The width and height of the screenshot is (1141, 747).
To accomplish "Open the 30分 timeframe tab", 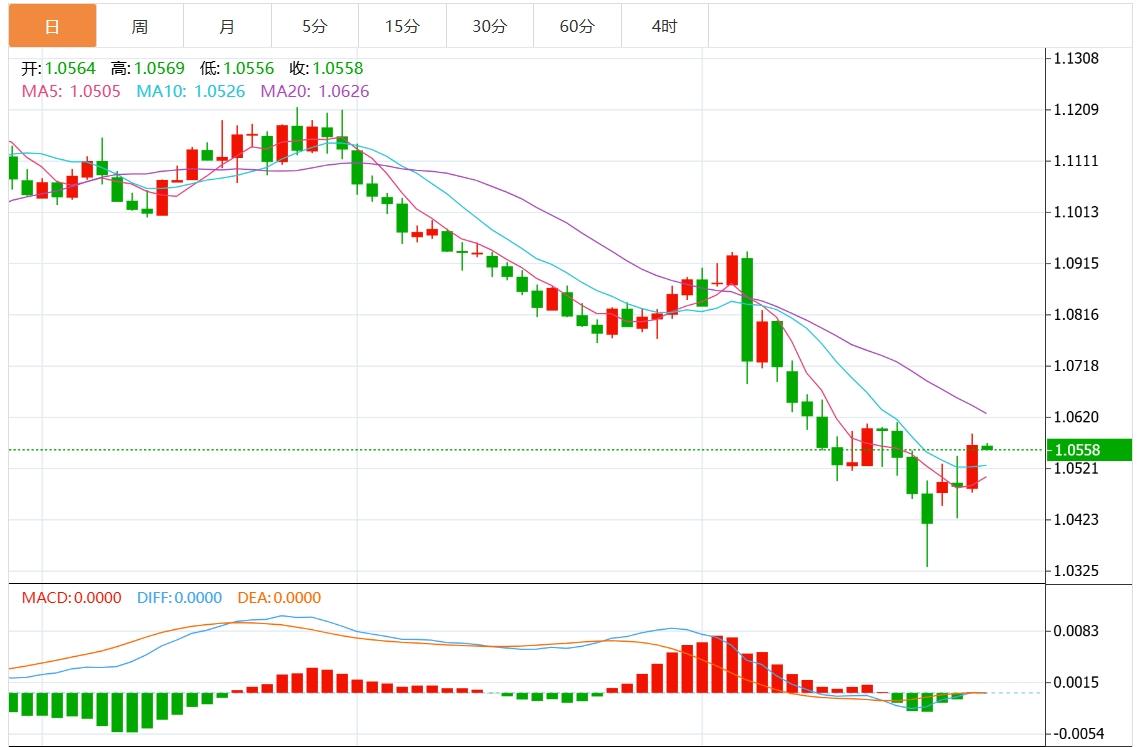I will tap(489, 26).
